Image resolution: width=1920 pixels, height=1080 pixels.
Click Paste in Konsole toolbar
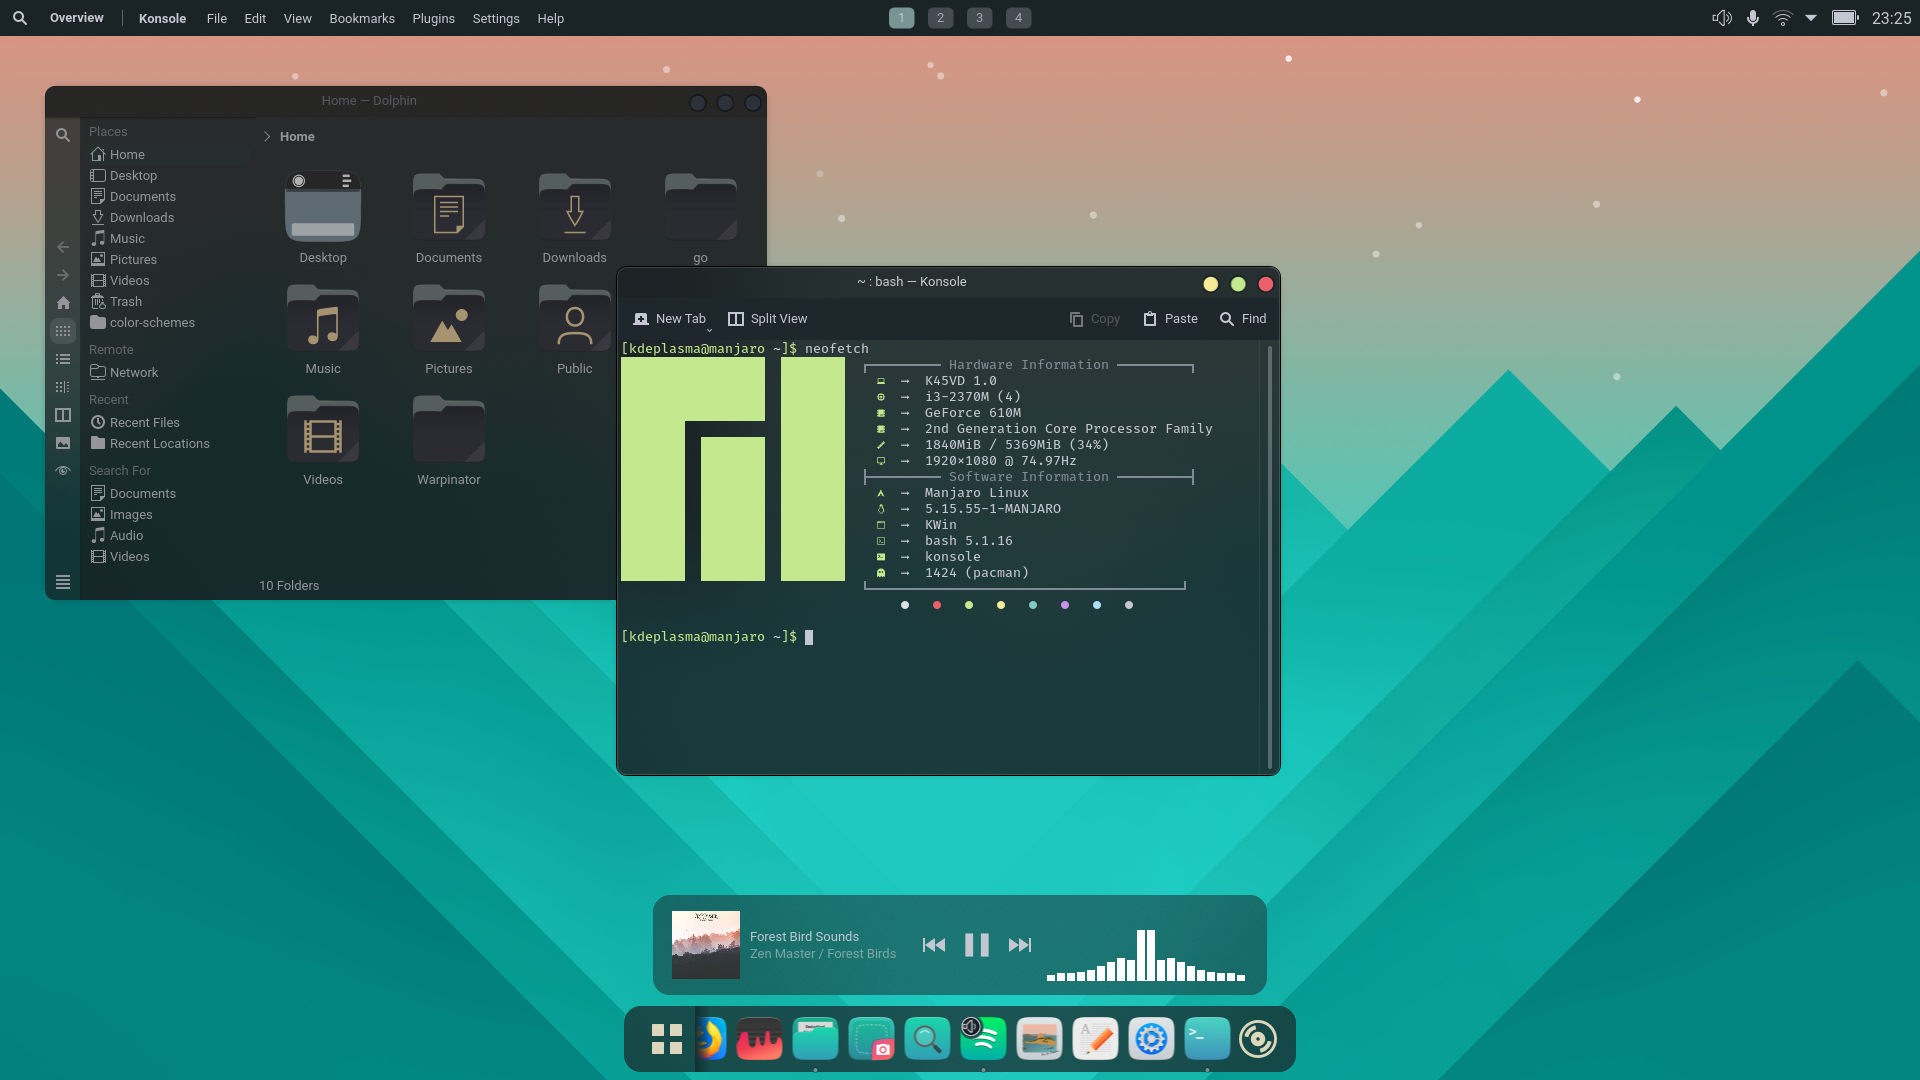point(1170,319)
